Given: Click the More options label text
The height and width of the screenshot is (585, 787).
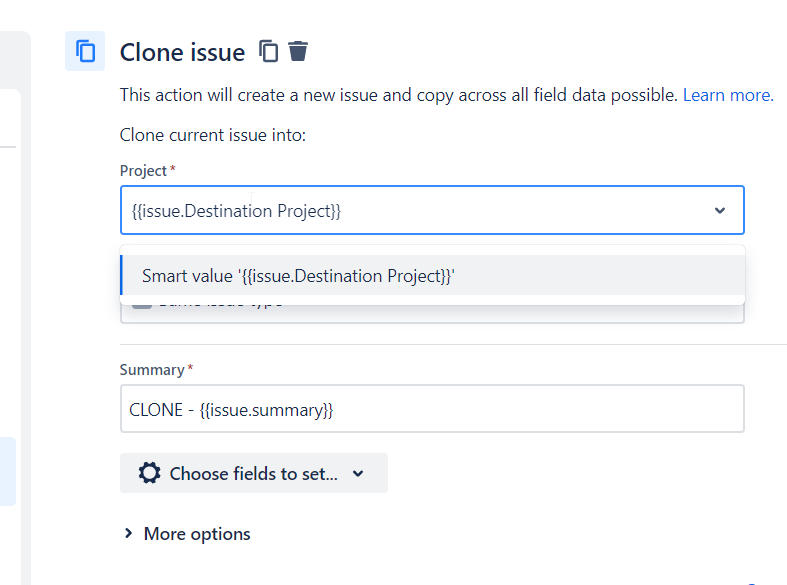Looking at the screenshot, I should tap(197, 534).
